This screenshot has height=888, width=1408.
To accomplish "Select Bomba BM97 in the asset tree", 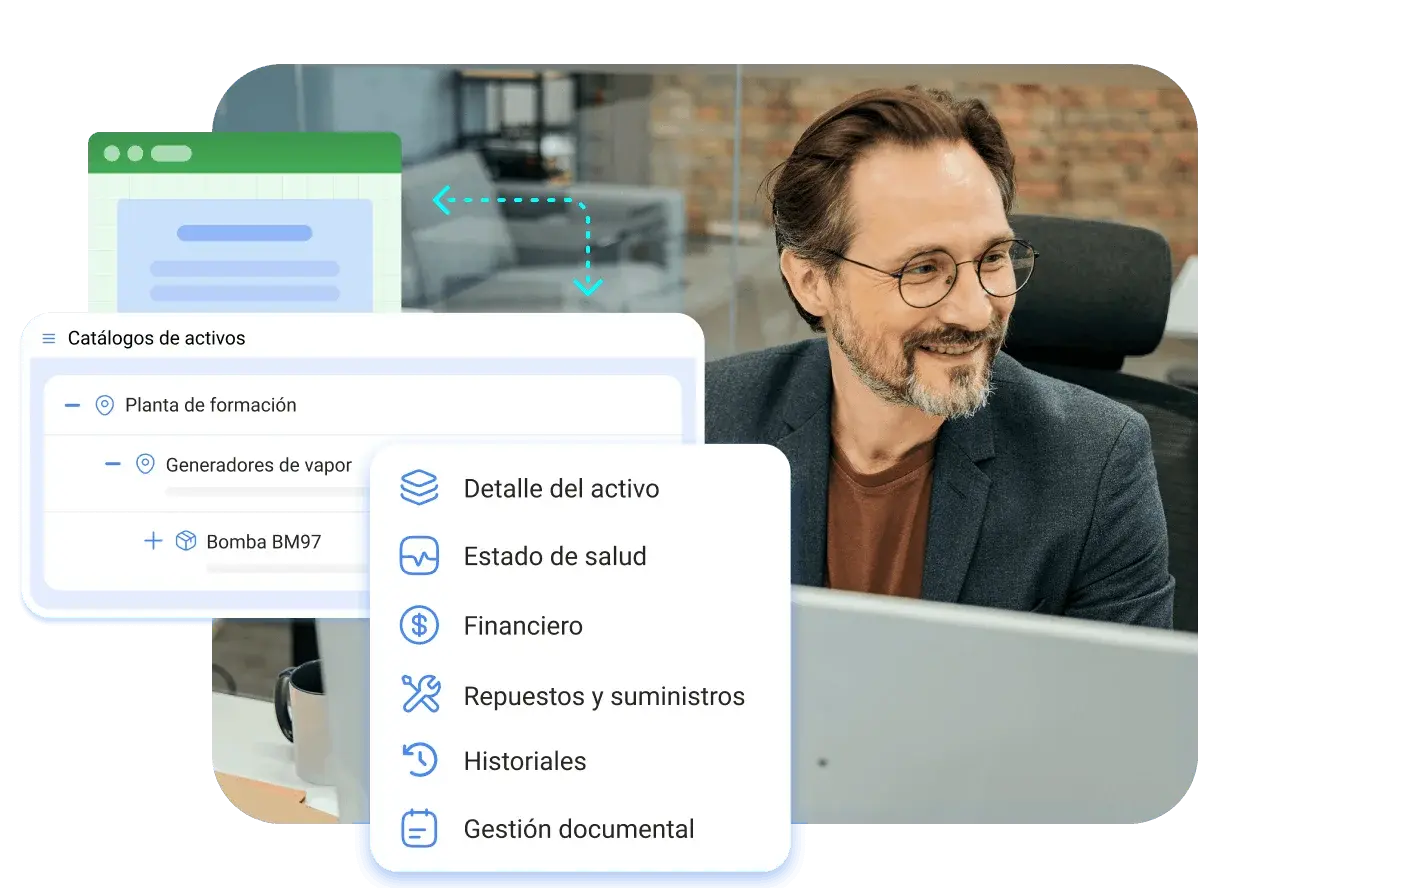I will point(262,541).
